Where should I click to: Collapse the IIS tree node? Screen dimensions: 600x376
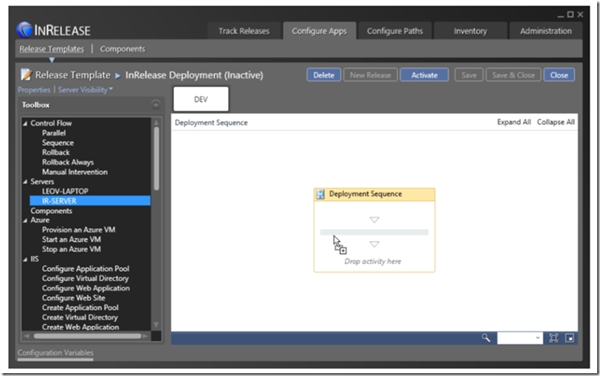[x=25, y=259]
